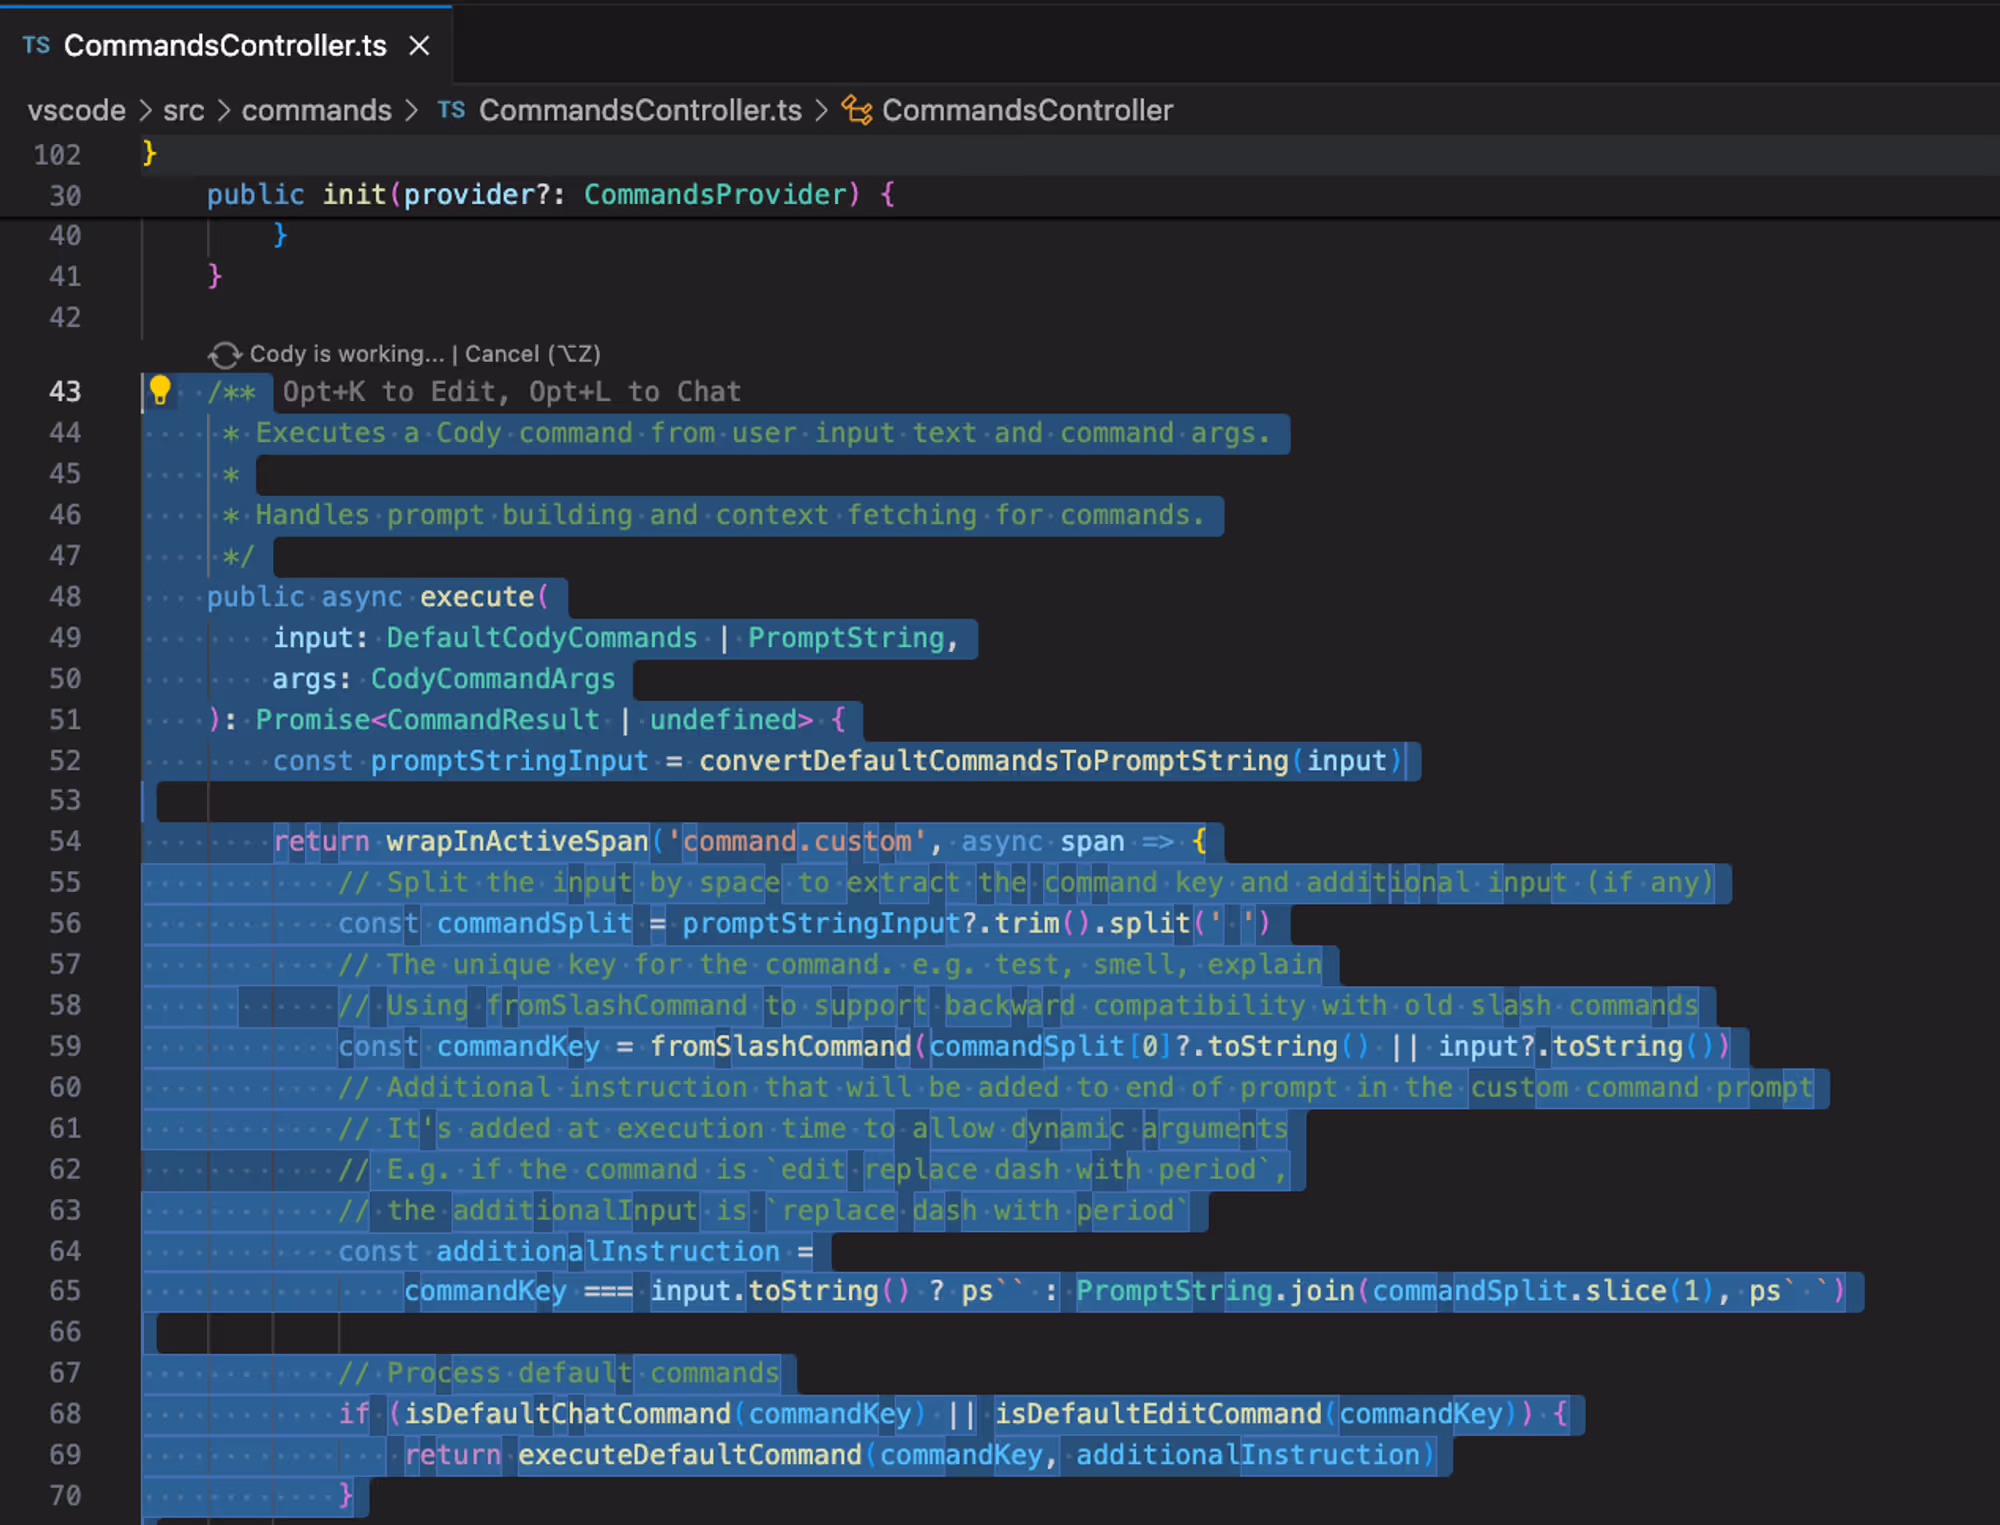Click line number 70 in gutter
The image size is (2000, 1525).
pos(65,1496)
